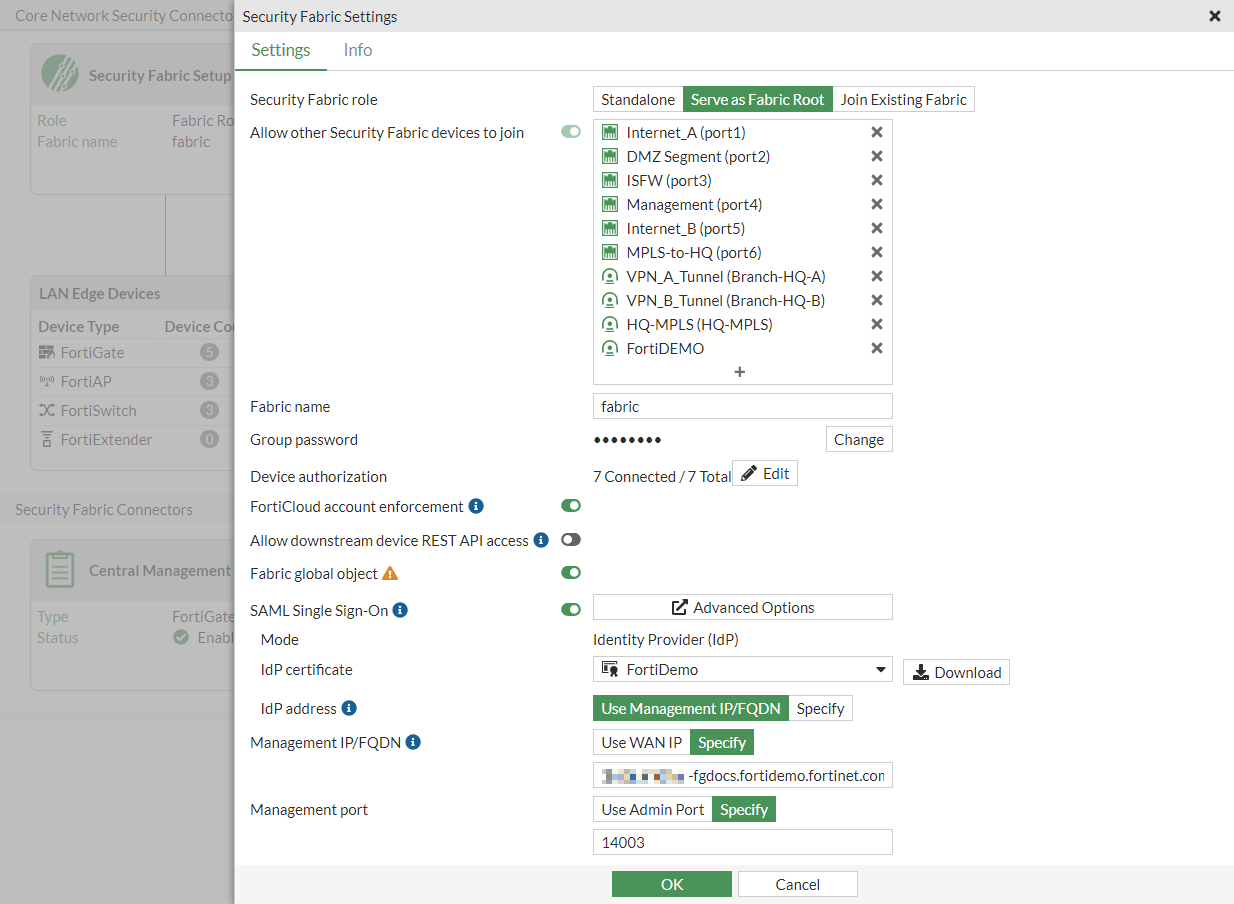This screenshot has width=1234, height=904.
Task: Remove Internet_A (port1) from the interface list
Action: 876,132
